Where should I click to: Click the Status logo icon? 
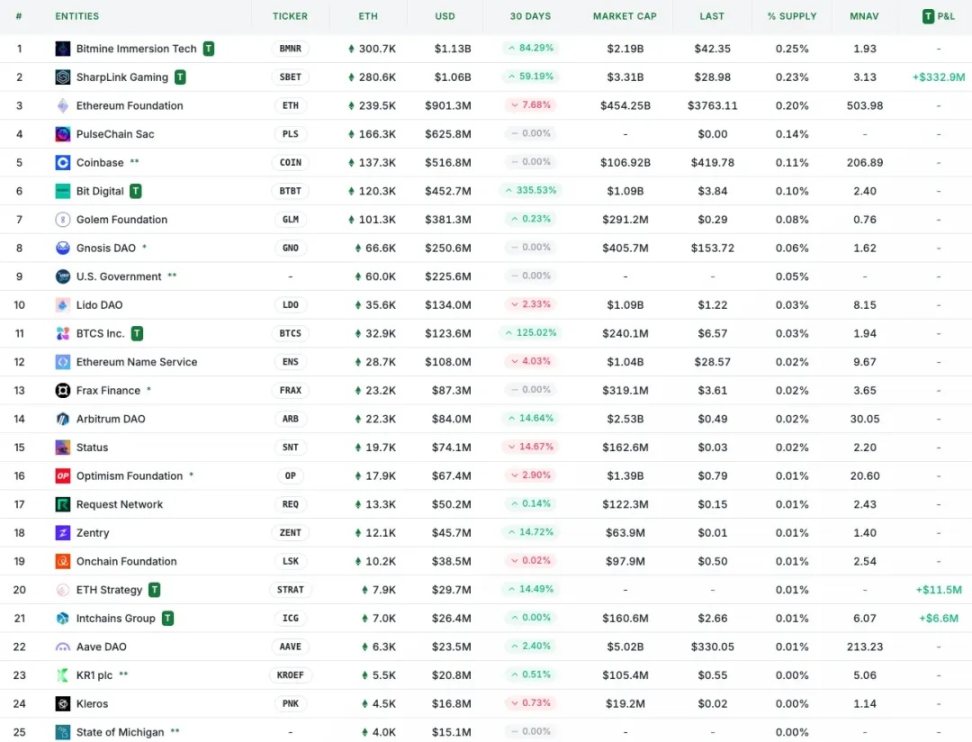(63, 448)
